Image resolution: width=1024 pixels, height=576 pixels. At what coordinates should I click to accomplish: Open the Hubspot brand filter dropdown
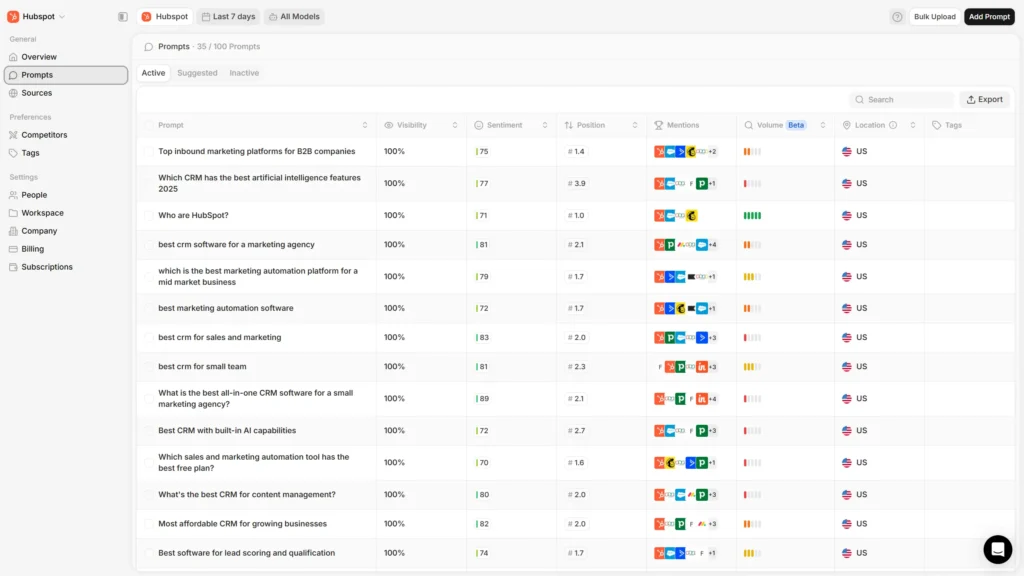(x=165, y=16)
